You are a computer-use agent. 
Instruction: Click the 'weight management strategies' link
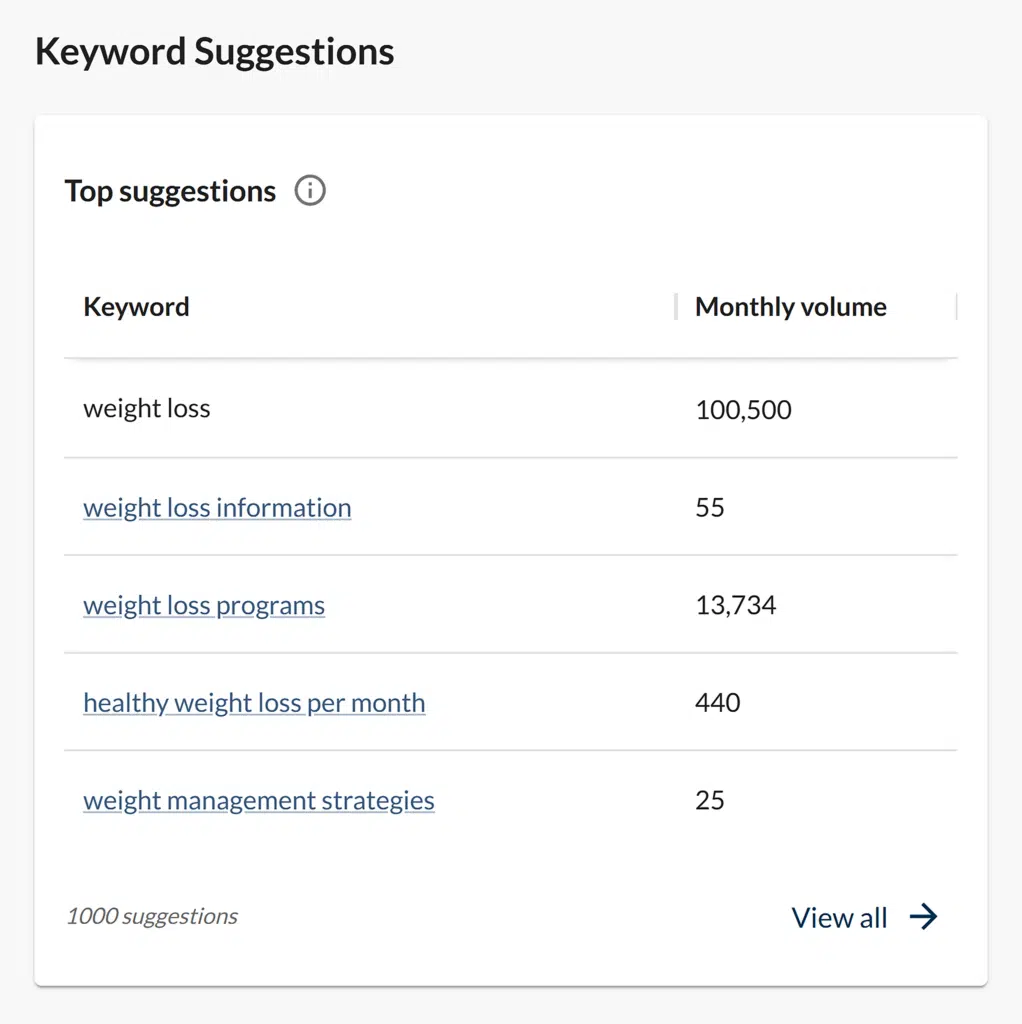(x=259, y=801)
